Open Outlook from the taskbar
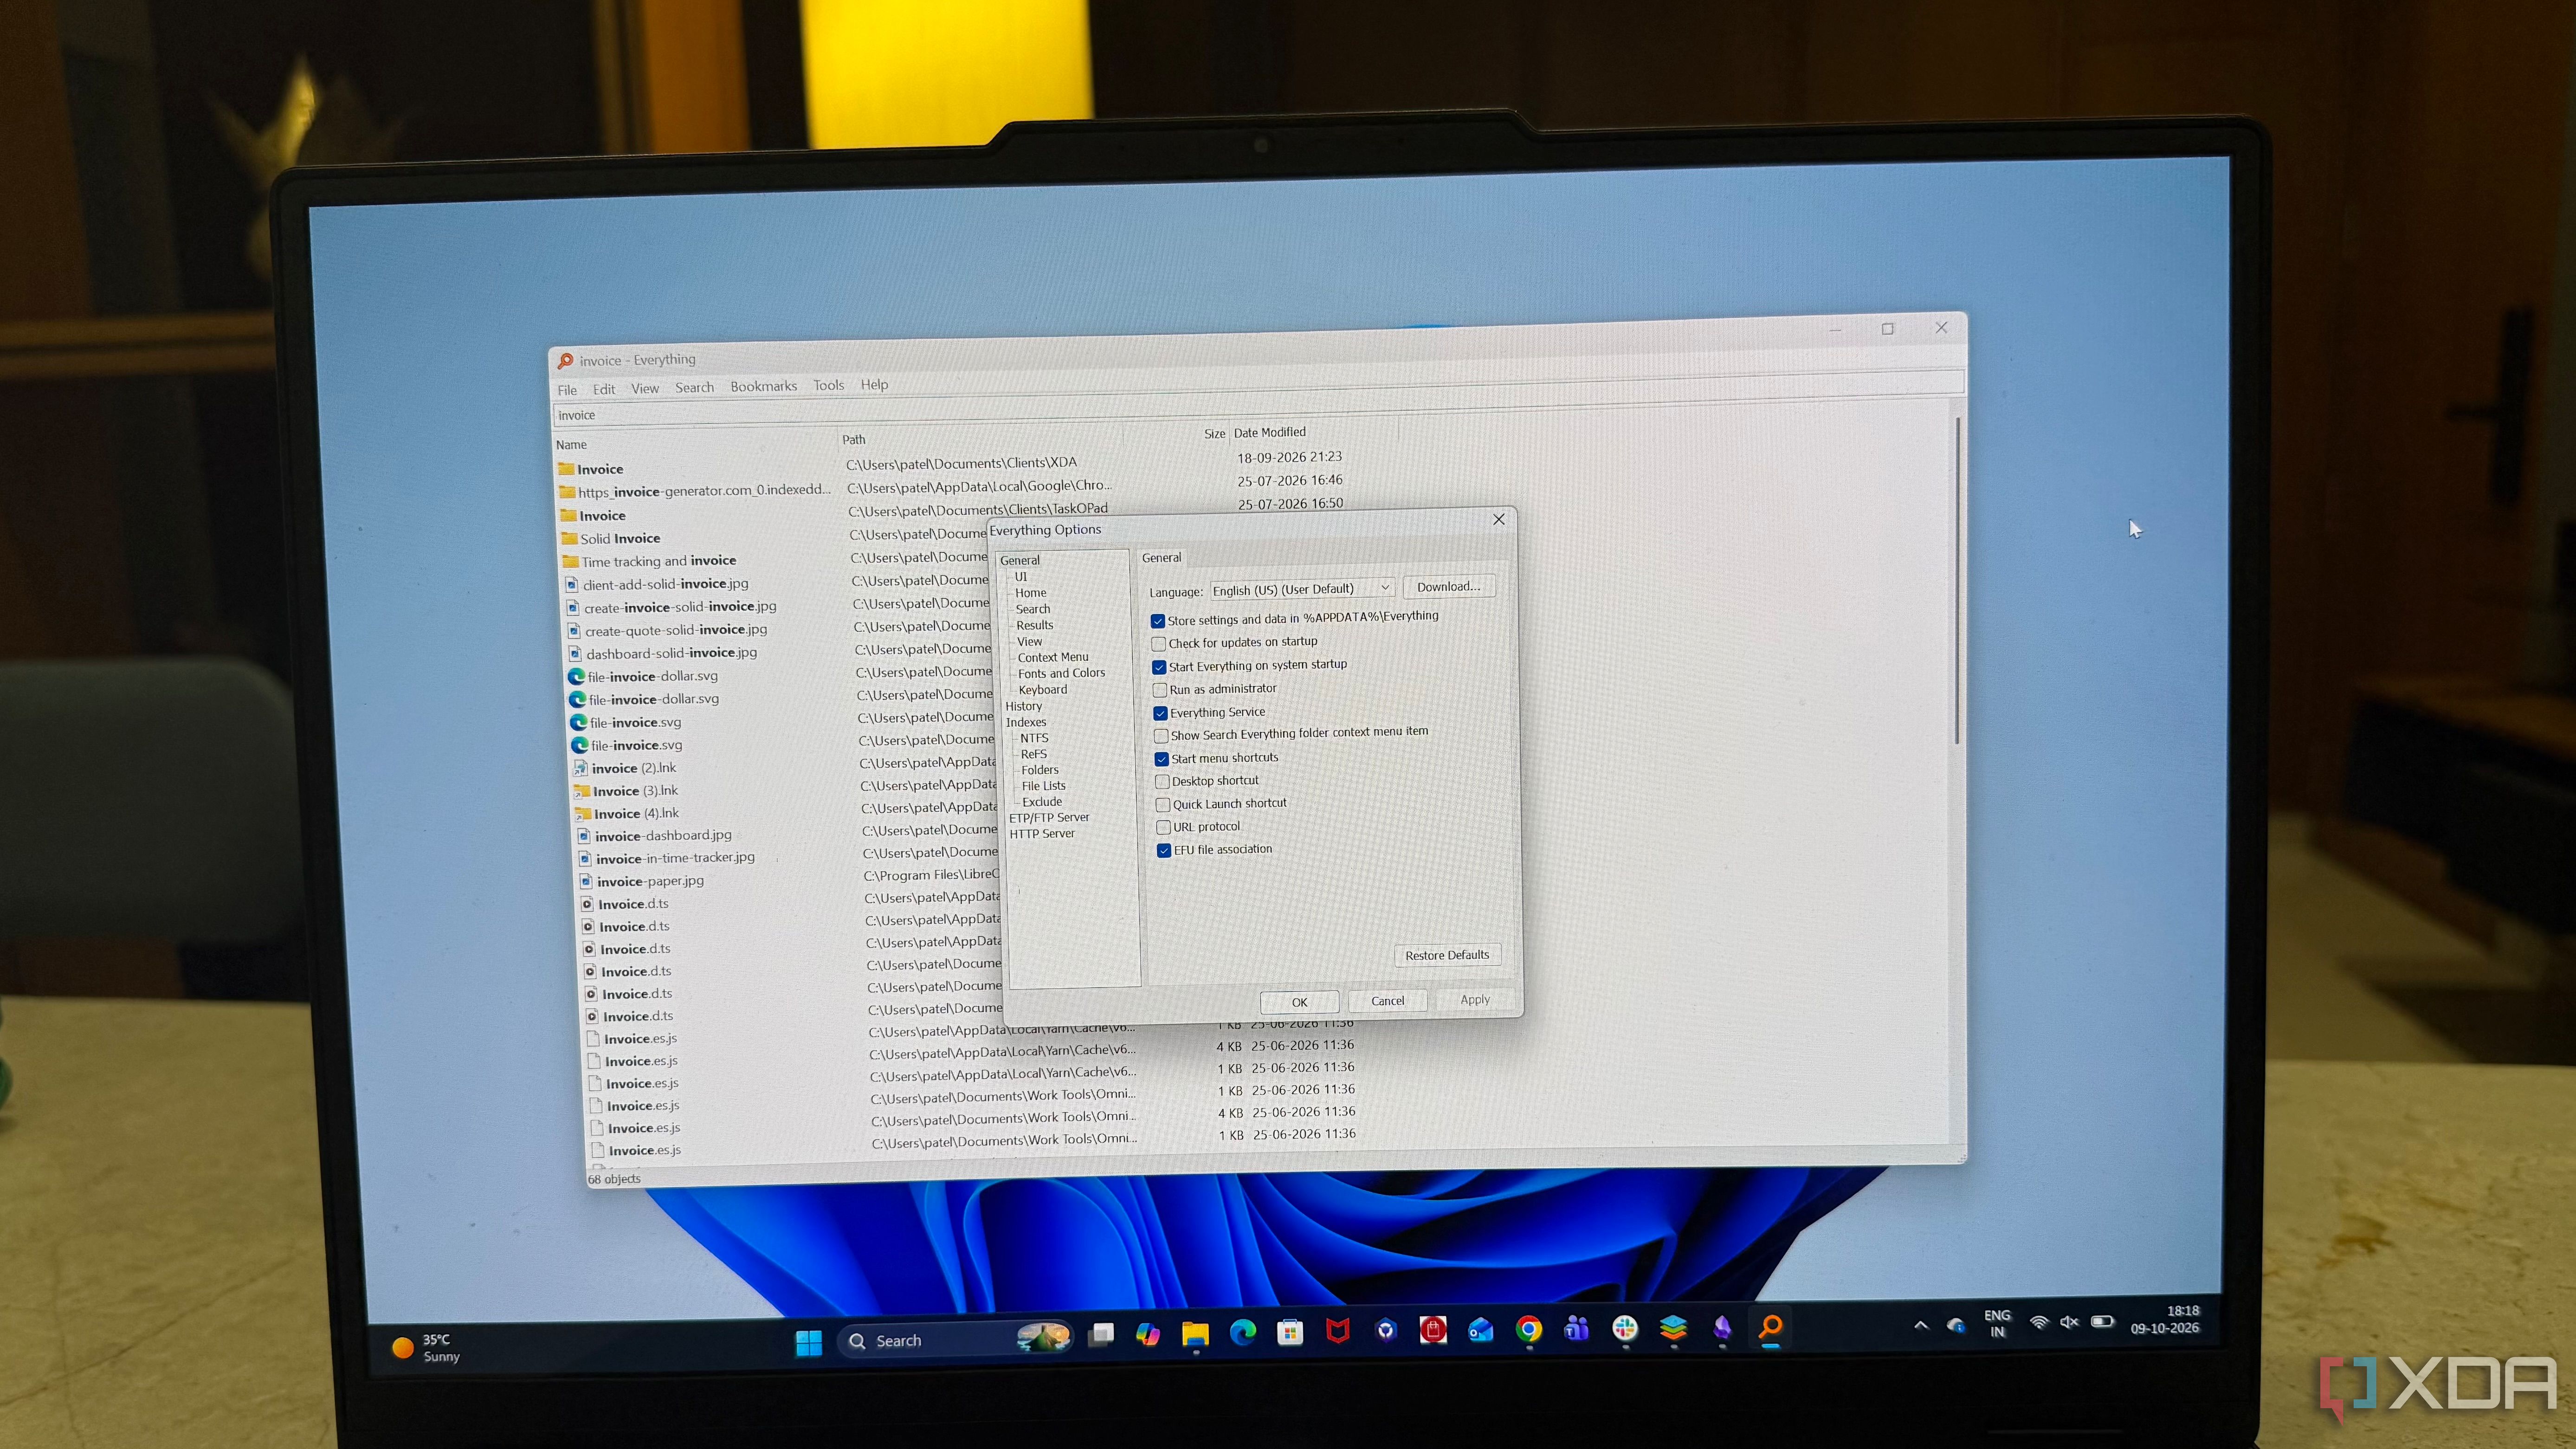 pos(1481,1330)
